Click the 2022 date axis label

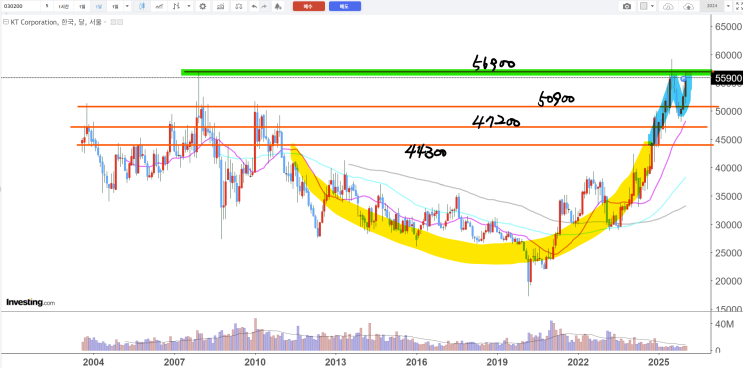pyautogui.click(x=578, y=361)
